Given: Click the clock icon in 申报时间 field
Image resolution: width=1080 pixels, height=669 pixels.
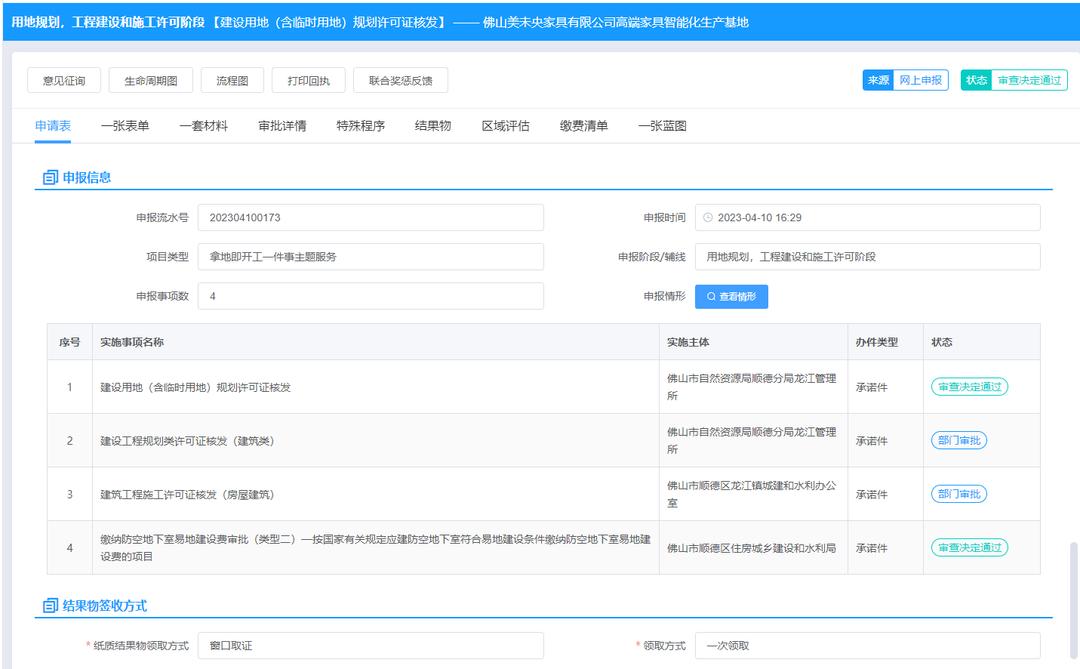Looking at the screenshot, I should point(708,218).
